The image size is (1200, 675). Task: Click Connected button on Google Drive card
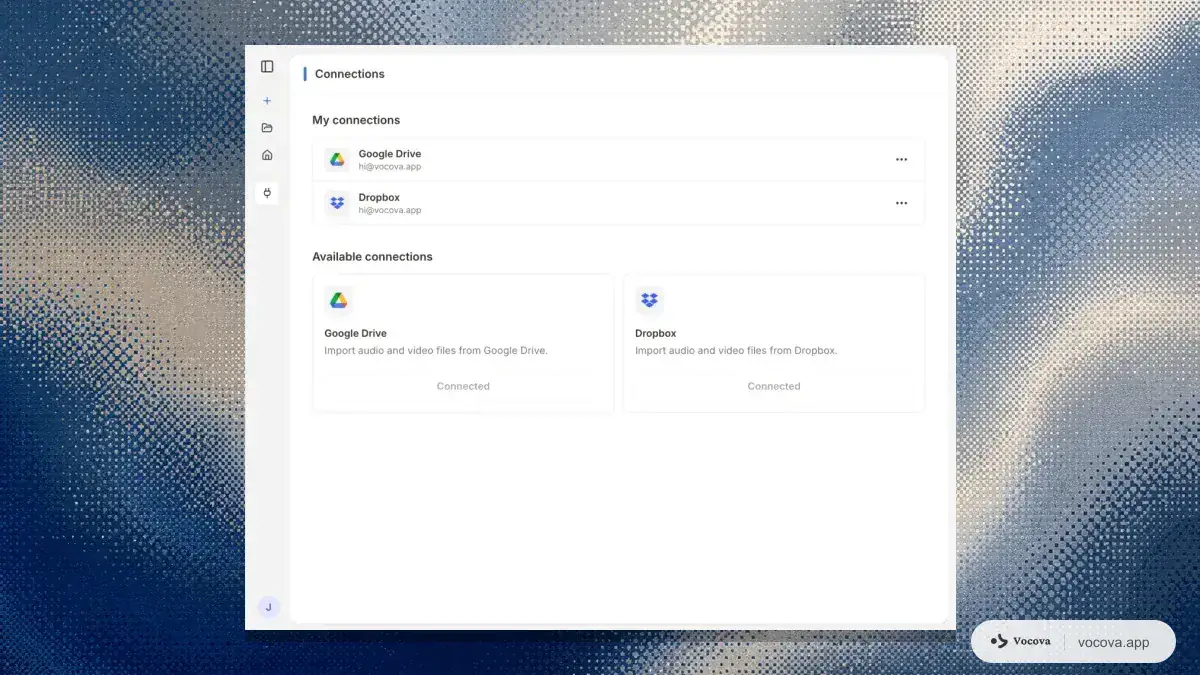point(463,386)
